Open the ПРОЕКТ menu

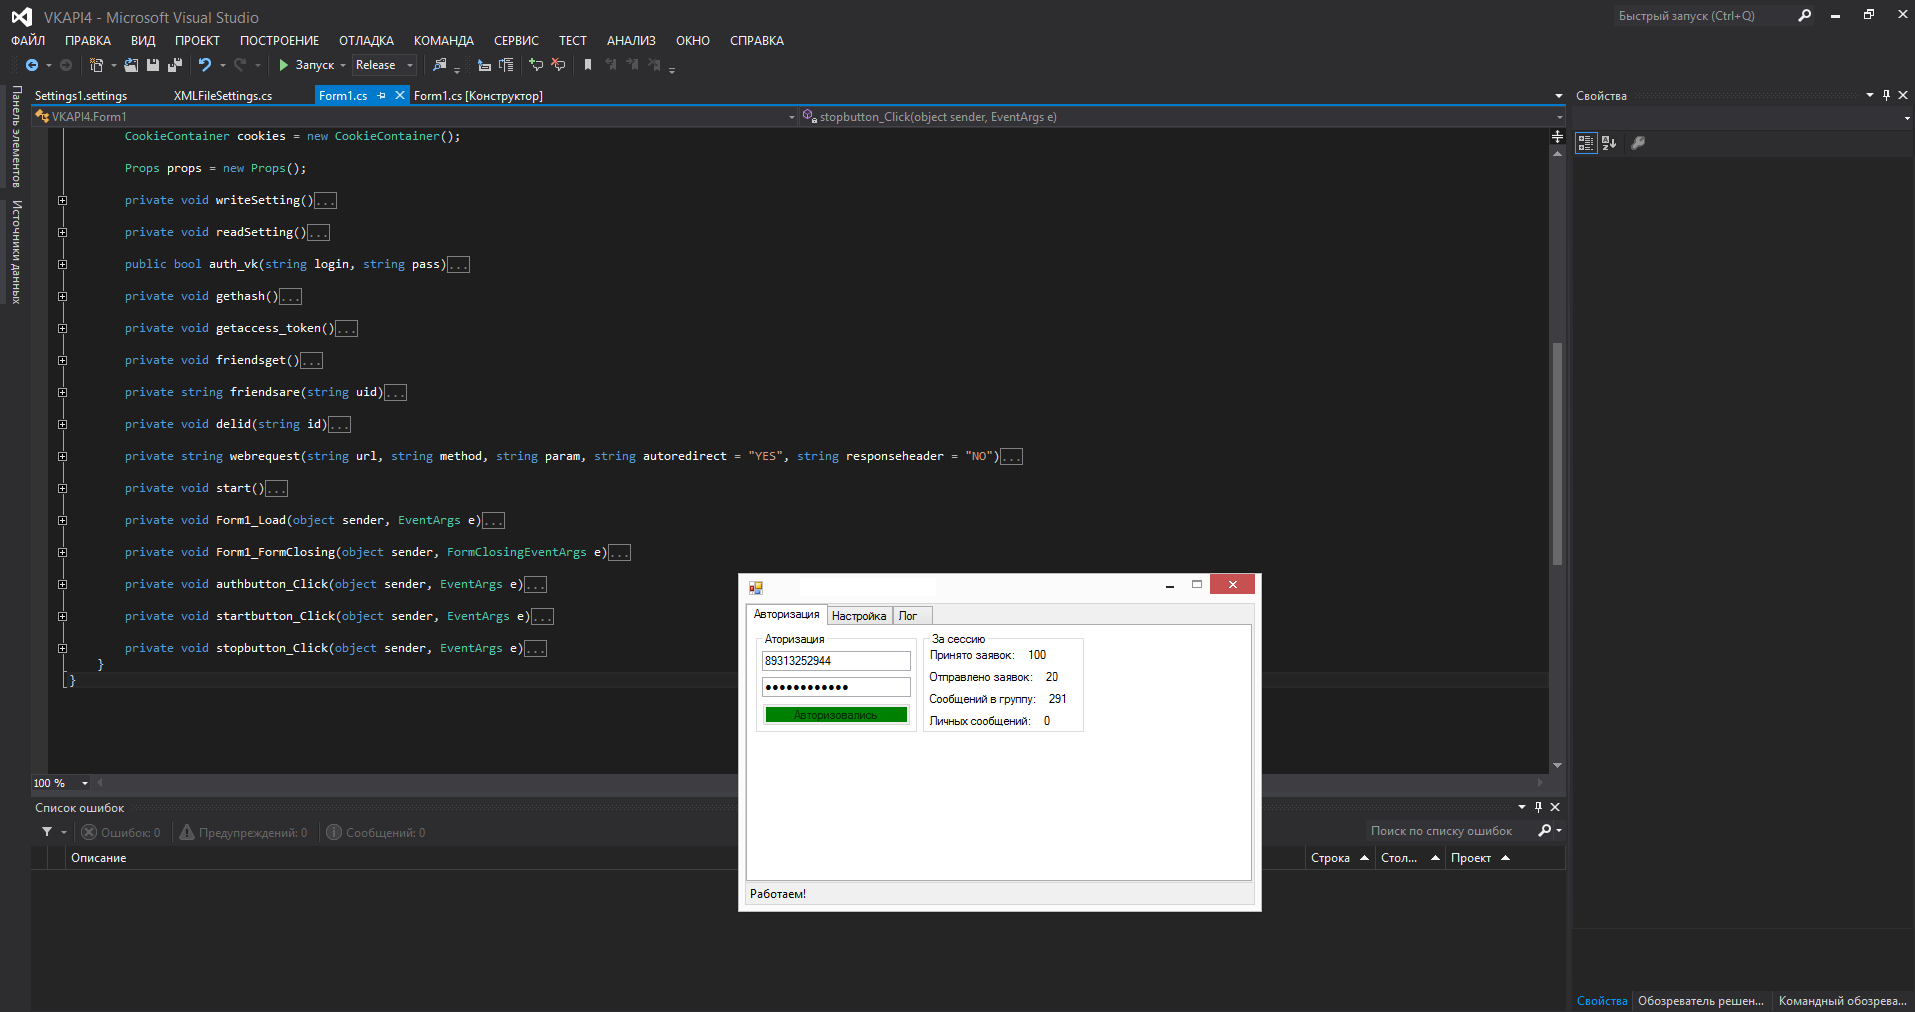[x=197, y=41]
